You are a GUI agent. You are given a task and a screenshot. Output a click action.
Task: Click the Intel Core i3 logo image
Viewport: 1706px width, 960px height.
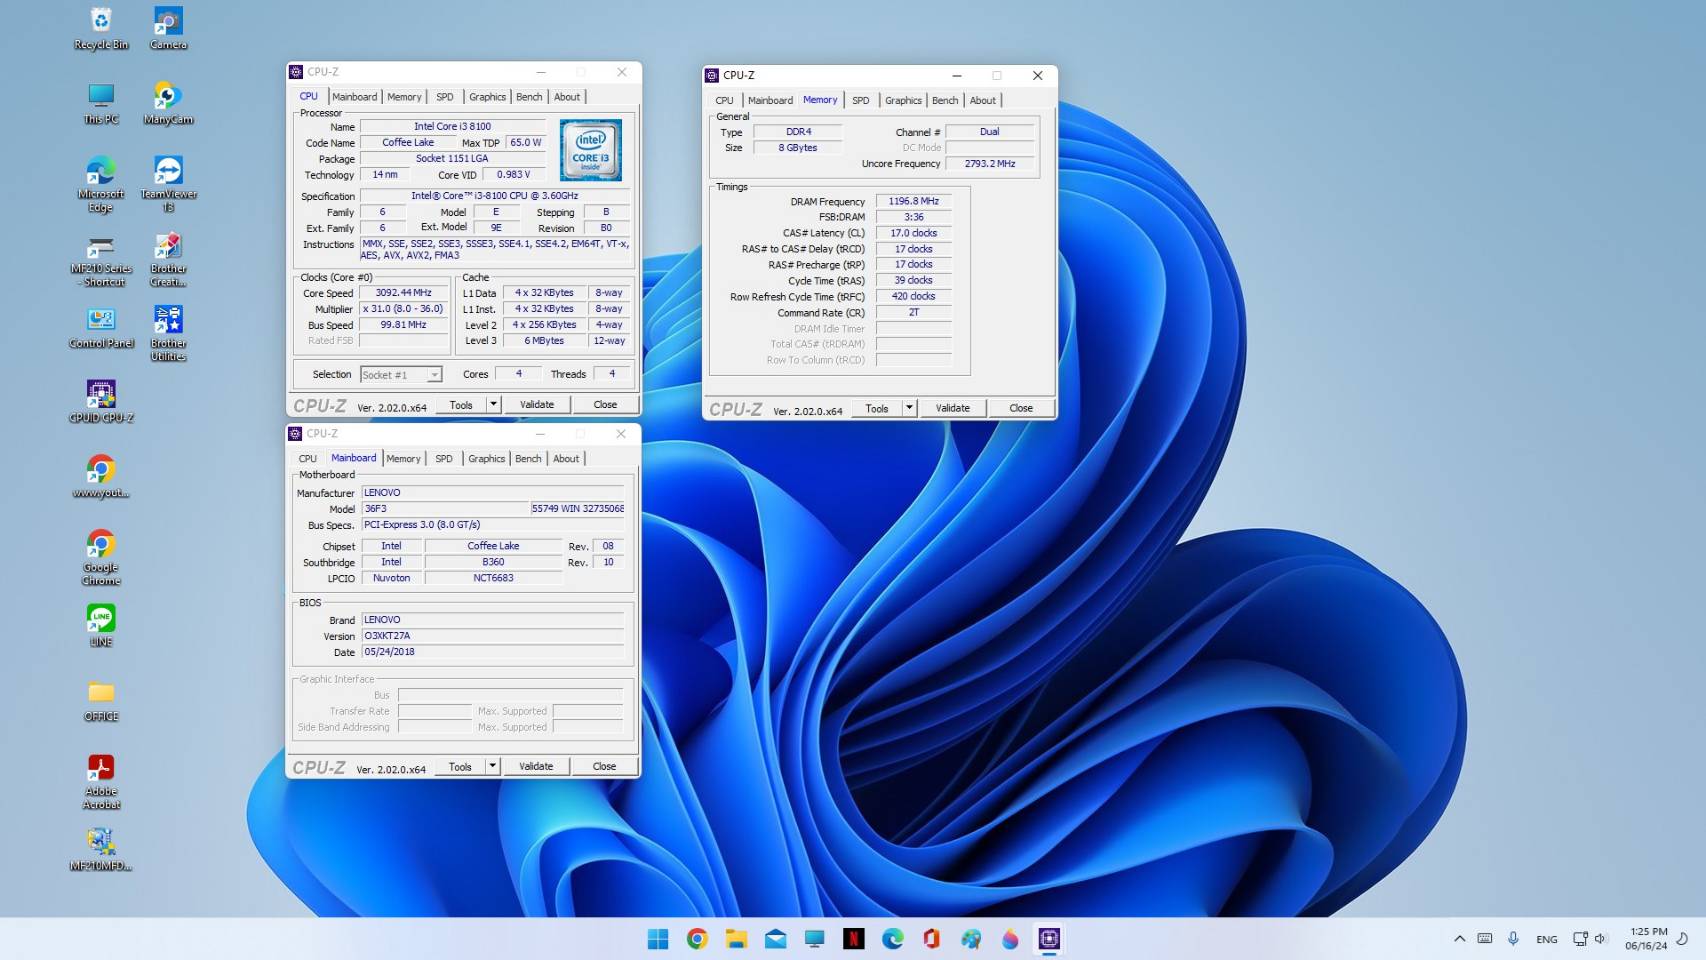591,150
